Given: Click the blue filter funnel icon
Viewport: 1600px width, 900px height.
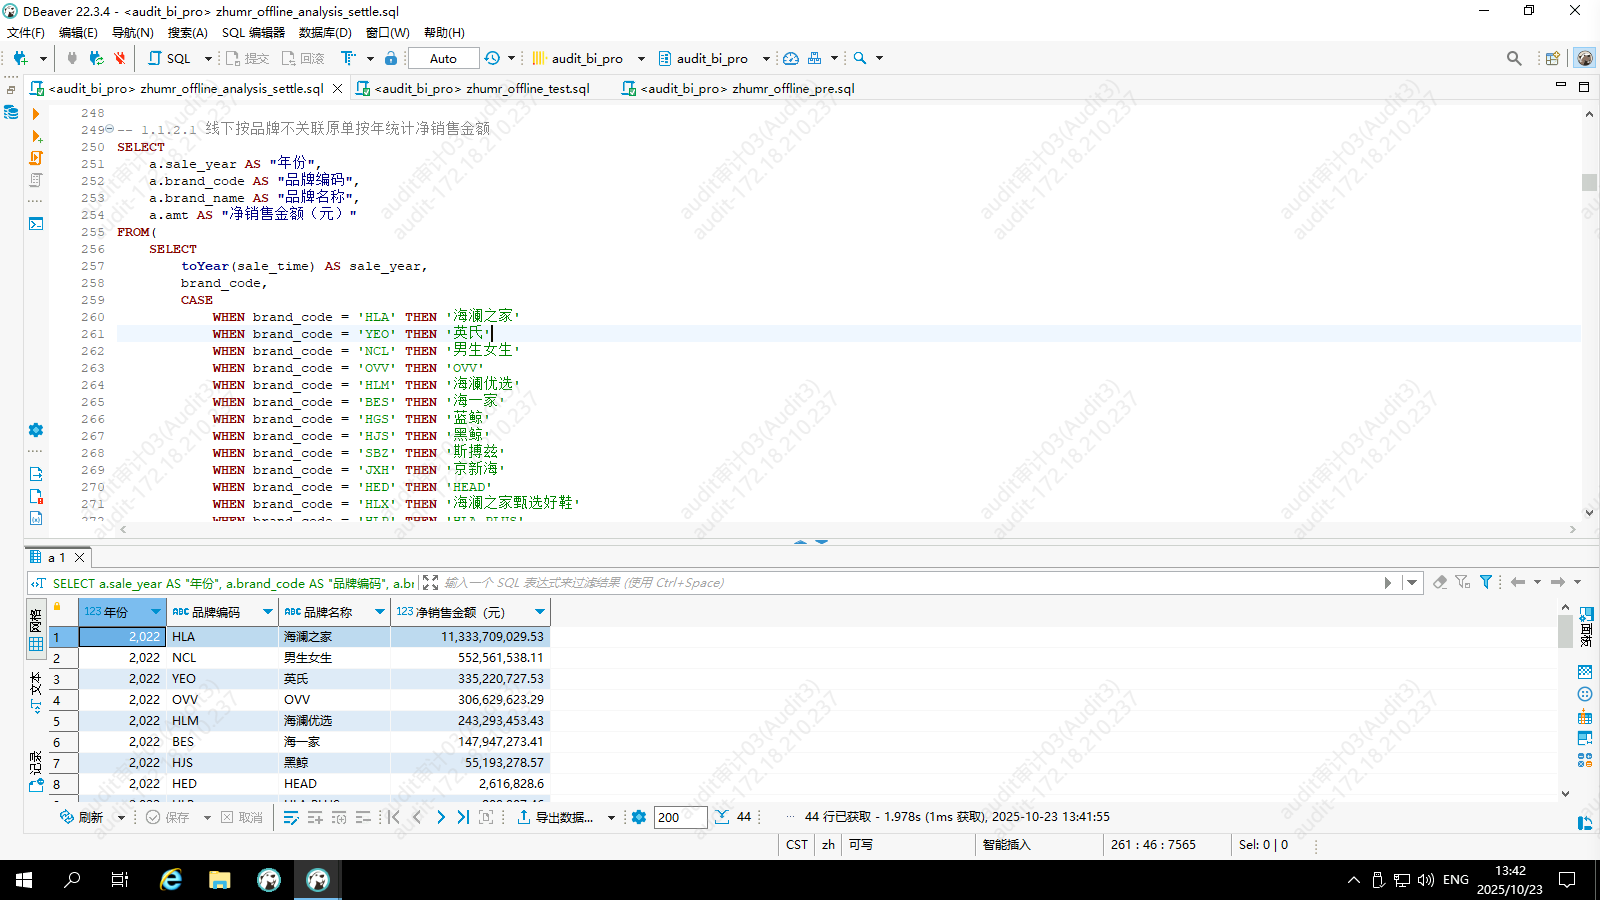Looking at the screenshot, I should [1486, 582].
